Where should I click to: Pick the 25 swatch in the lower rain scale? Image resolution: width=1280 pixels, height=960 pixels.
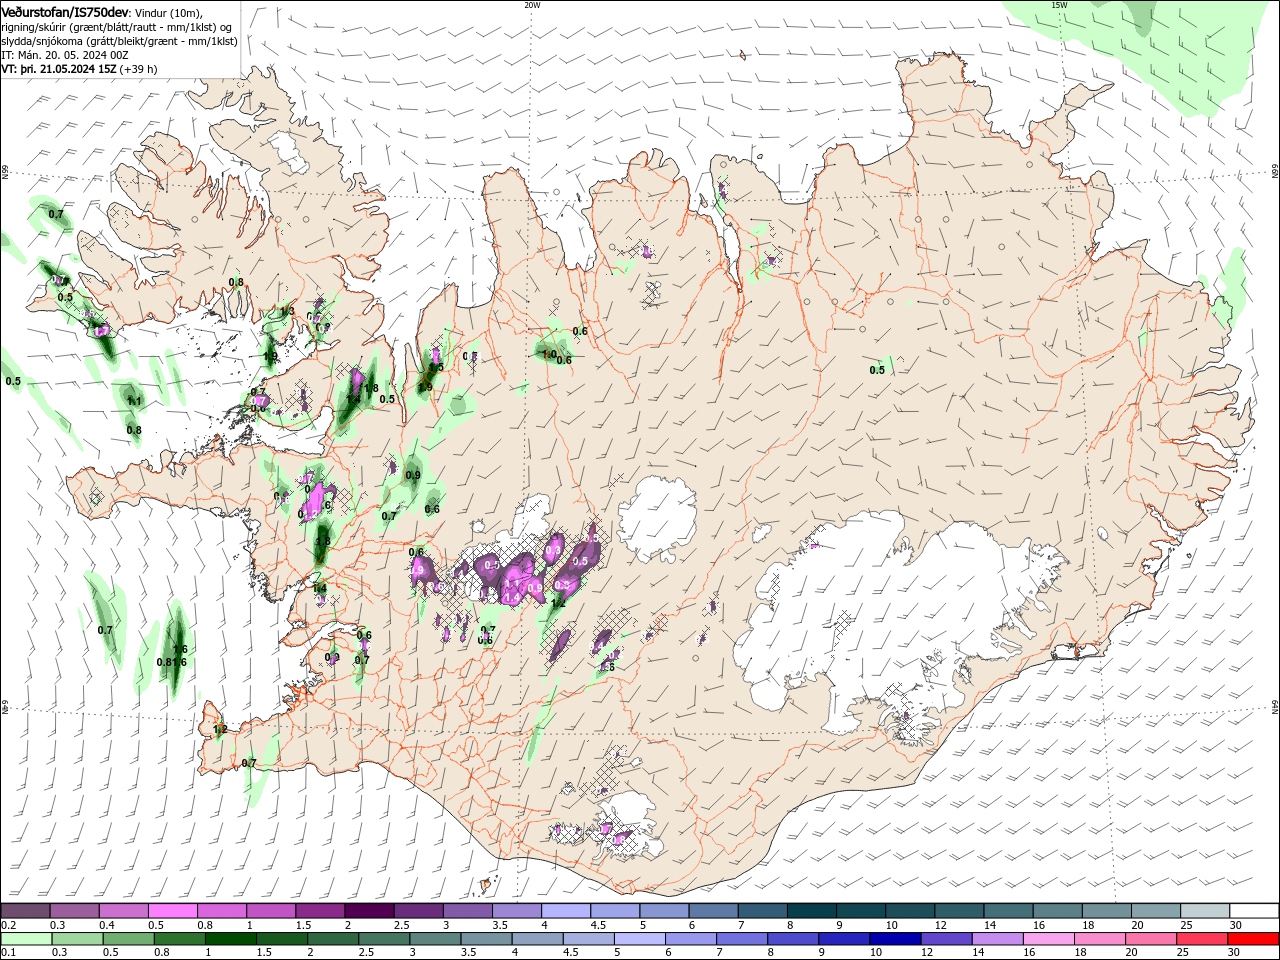[x=1202, y=939]
